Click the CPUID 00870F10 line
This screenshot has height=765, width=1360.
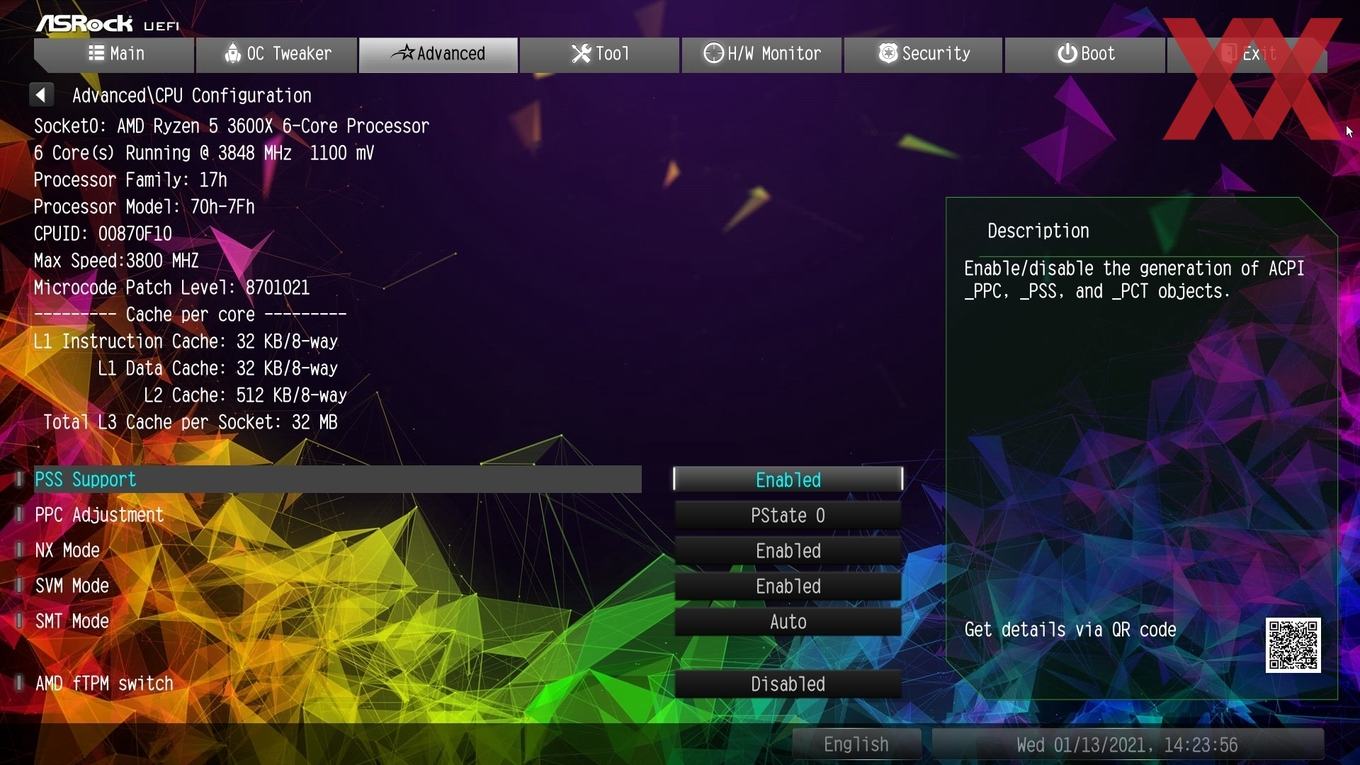[103, 234]
